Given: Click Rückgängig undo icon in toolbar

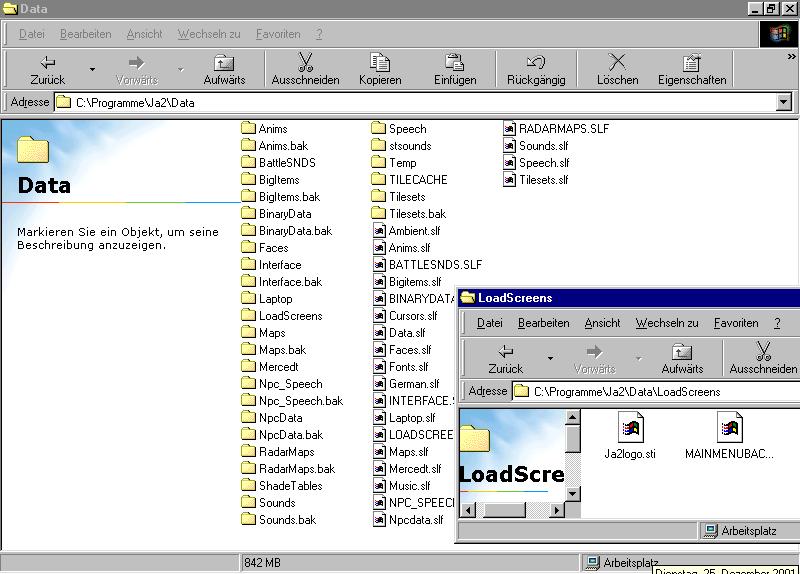Looking at the screenshot, I should (536, 62).
